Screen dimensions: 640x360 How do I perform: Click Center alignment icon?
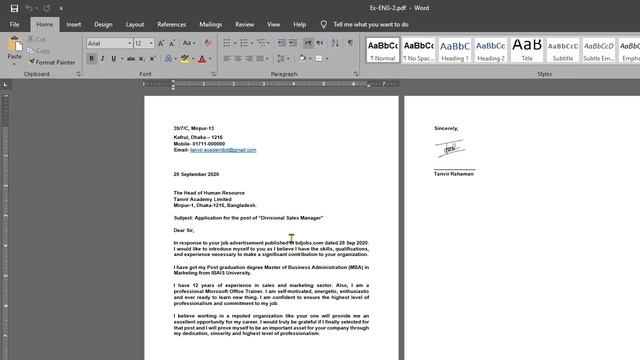238,59
